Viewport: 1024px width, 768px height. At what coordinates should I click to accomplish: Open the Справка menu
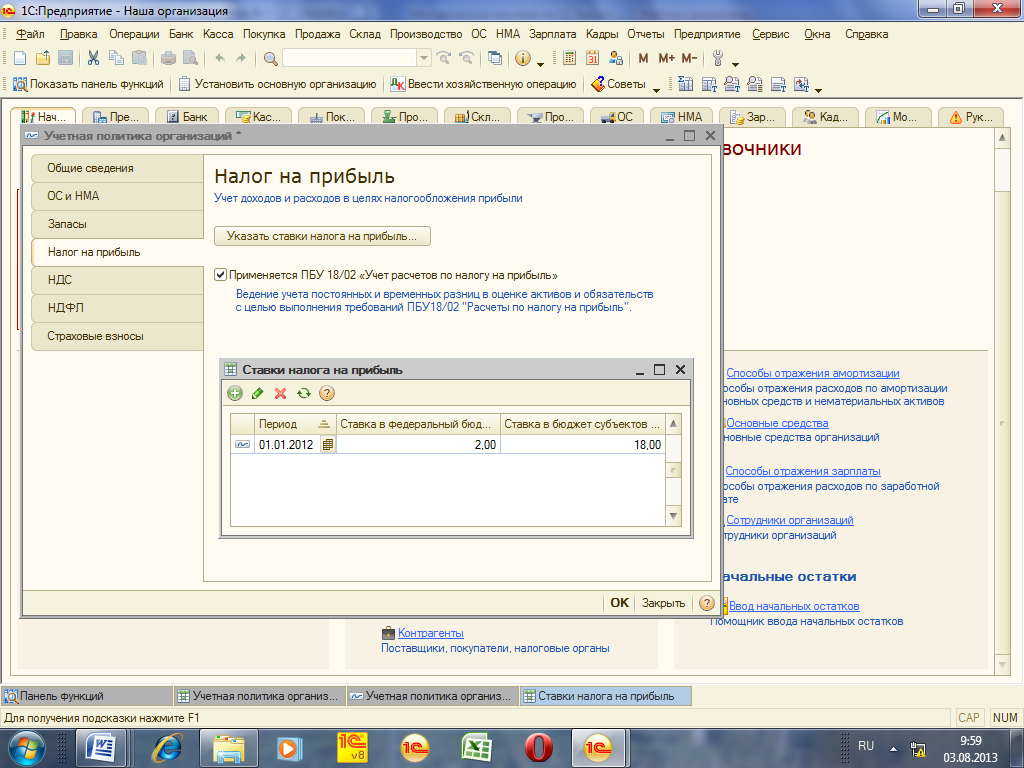coord(867,34)
